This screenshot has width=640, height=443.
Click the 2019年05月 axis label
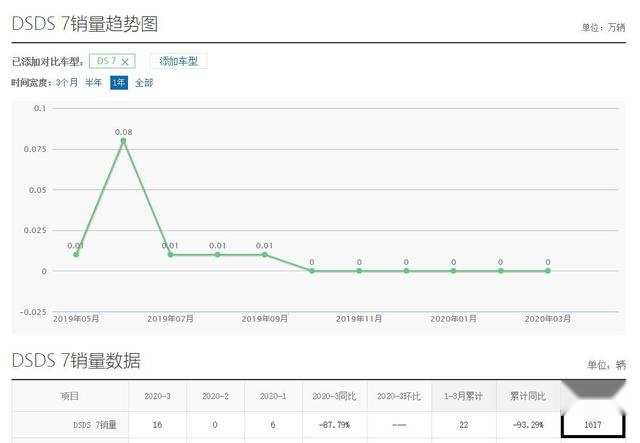point(76,318)
